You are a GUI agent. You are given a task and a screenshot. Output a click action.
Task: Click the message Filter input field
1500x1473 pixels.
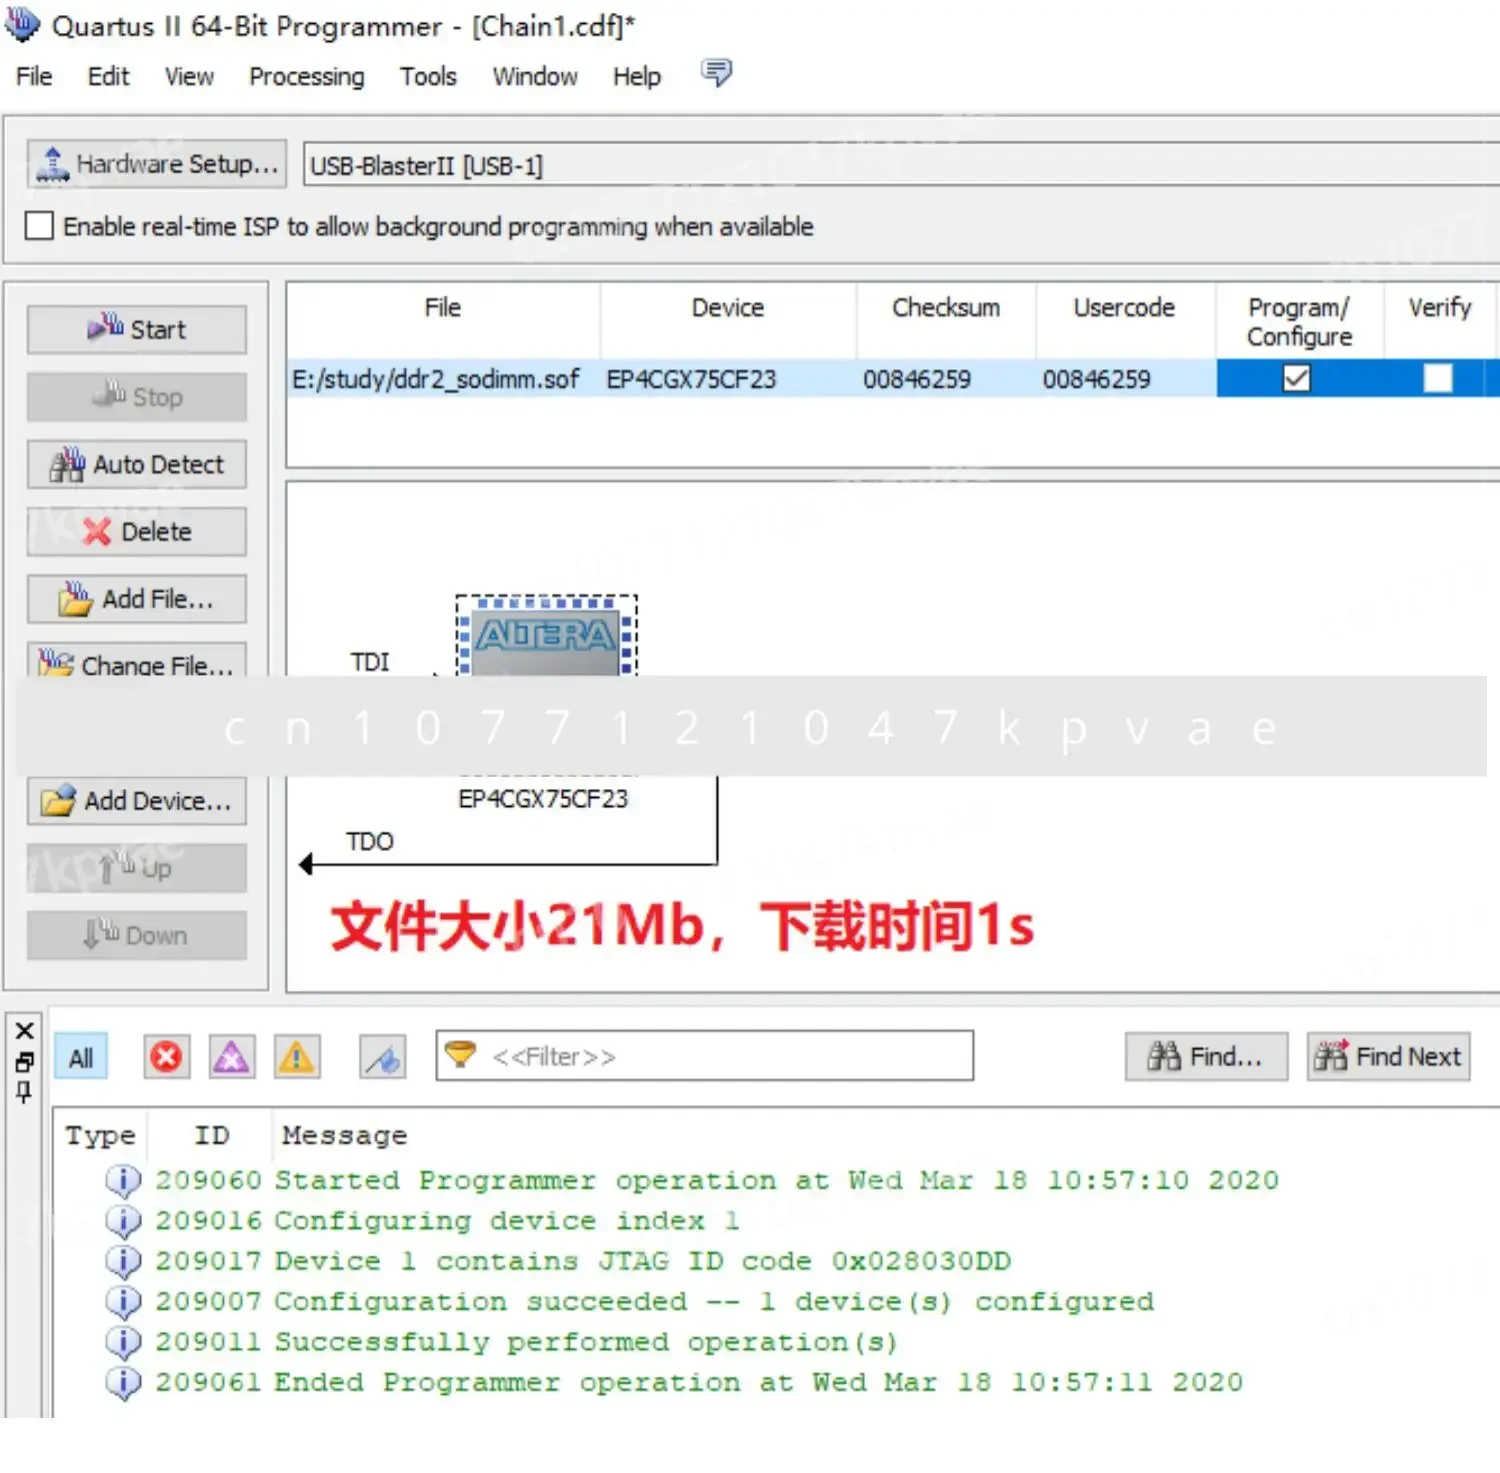(704, 1056)
